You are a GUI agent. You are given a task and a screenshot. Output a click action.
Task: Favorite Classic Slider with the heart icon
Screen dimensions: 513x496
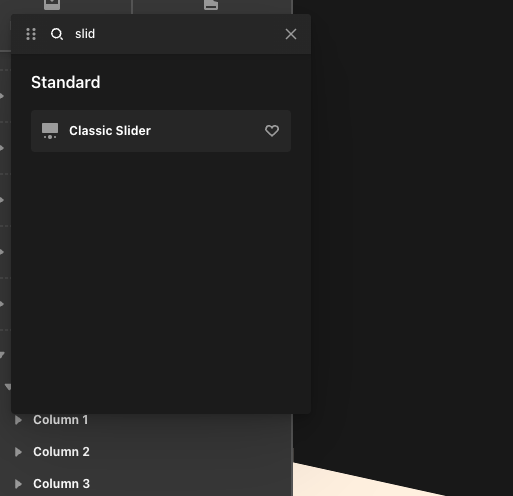click(272, 131)
